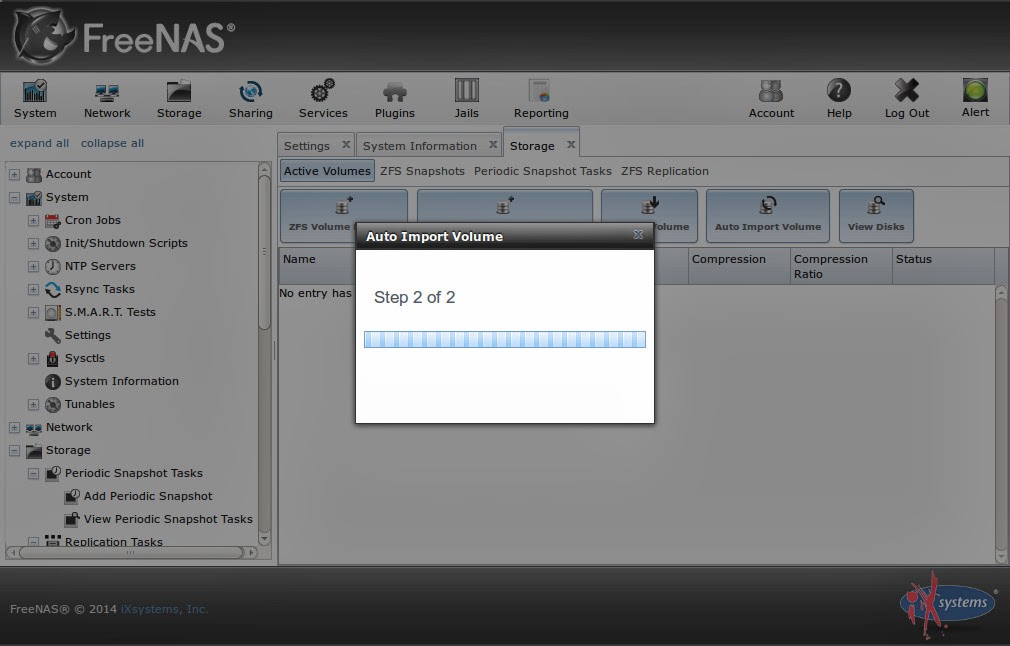Click the Step 2 progress bar
The image size is (1010, 646).
pos(504,339)
